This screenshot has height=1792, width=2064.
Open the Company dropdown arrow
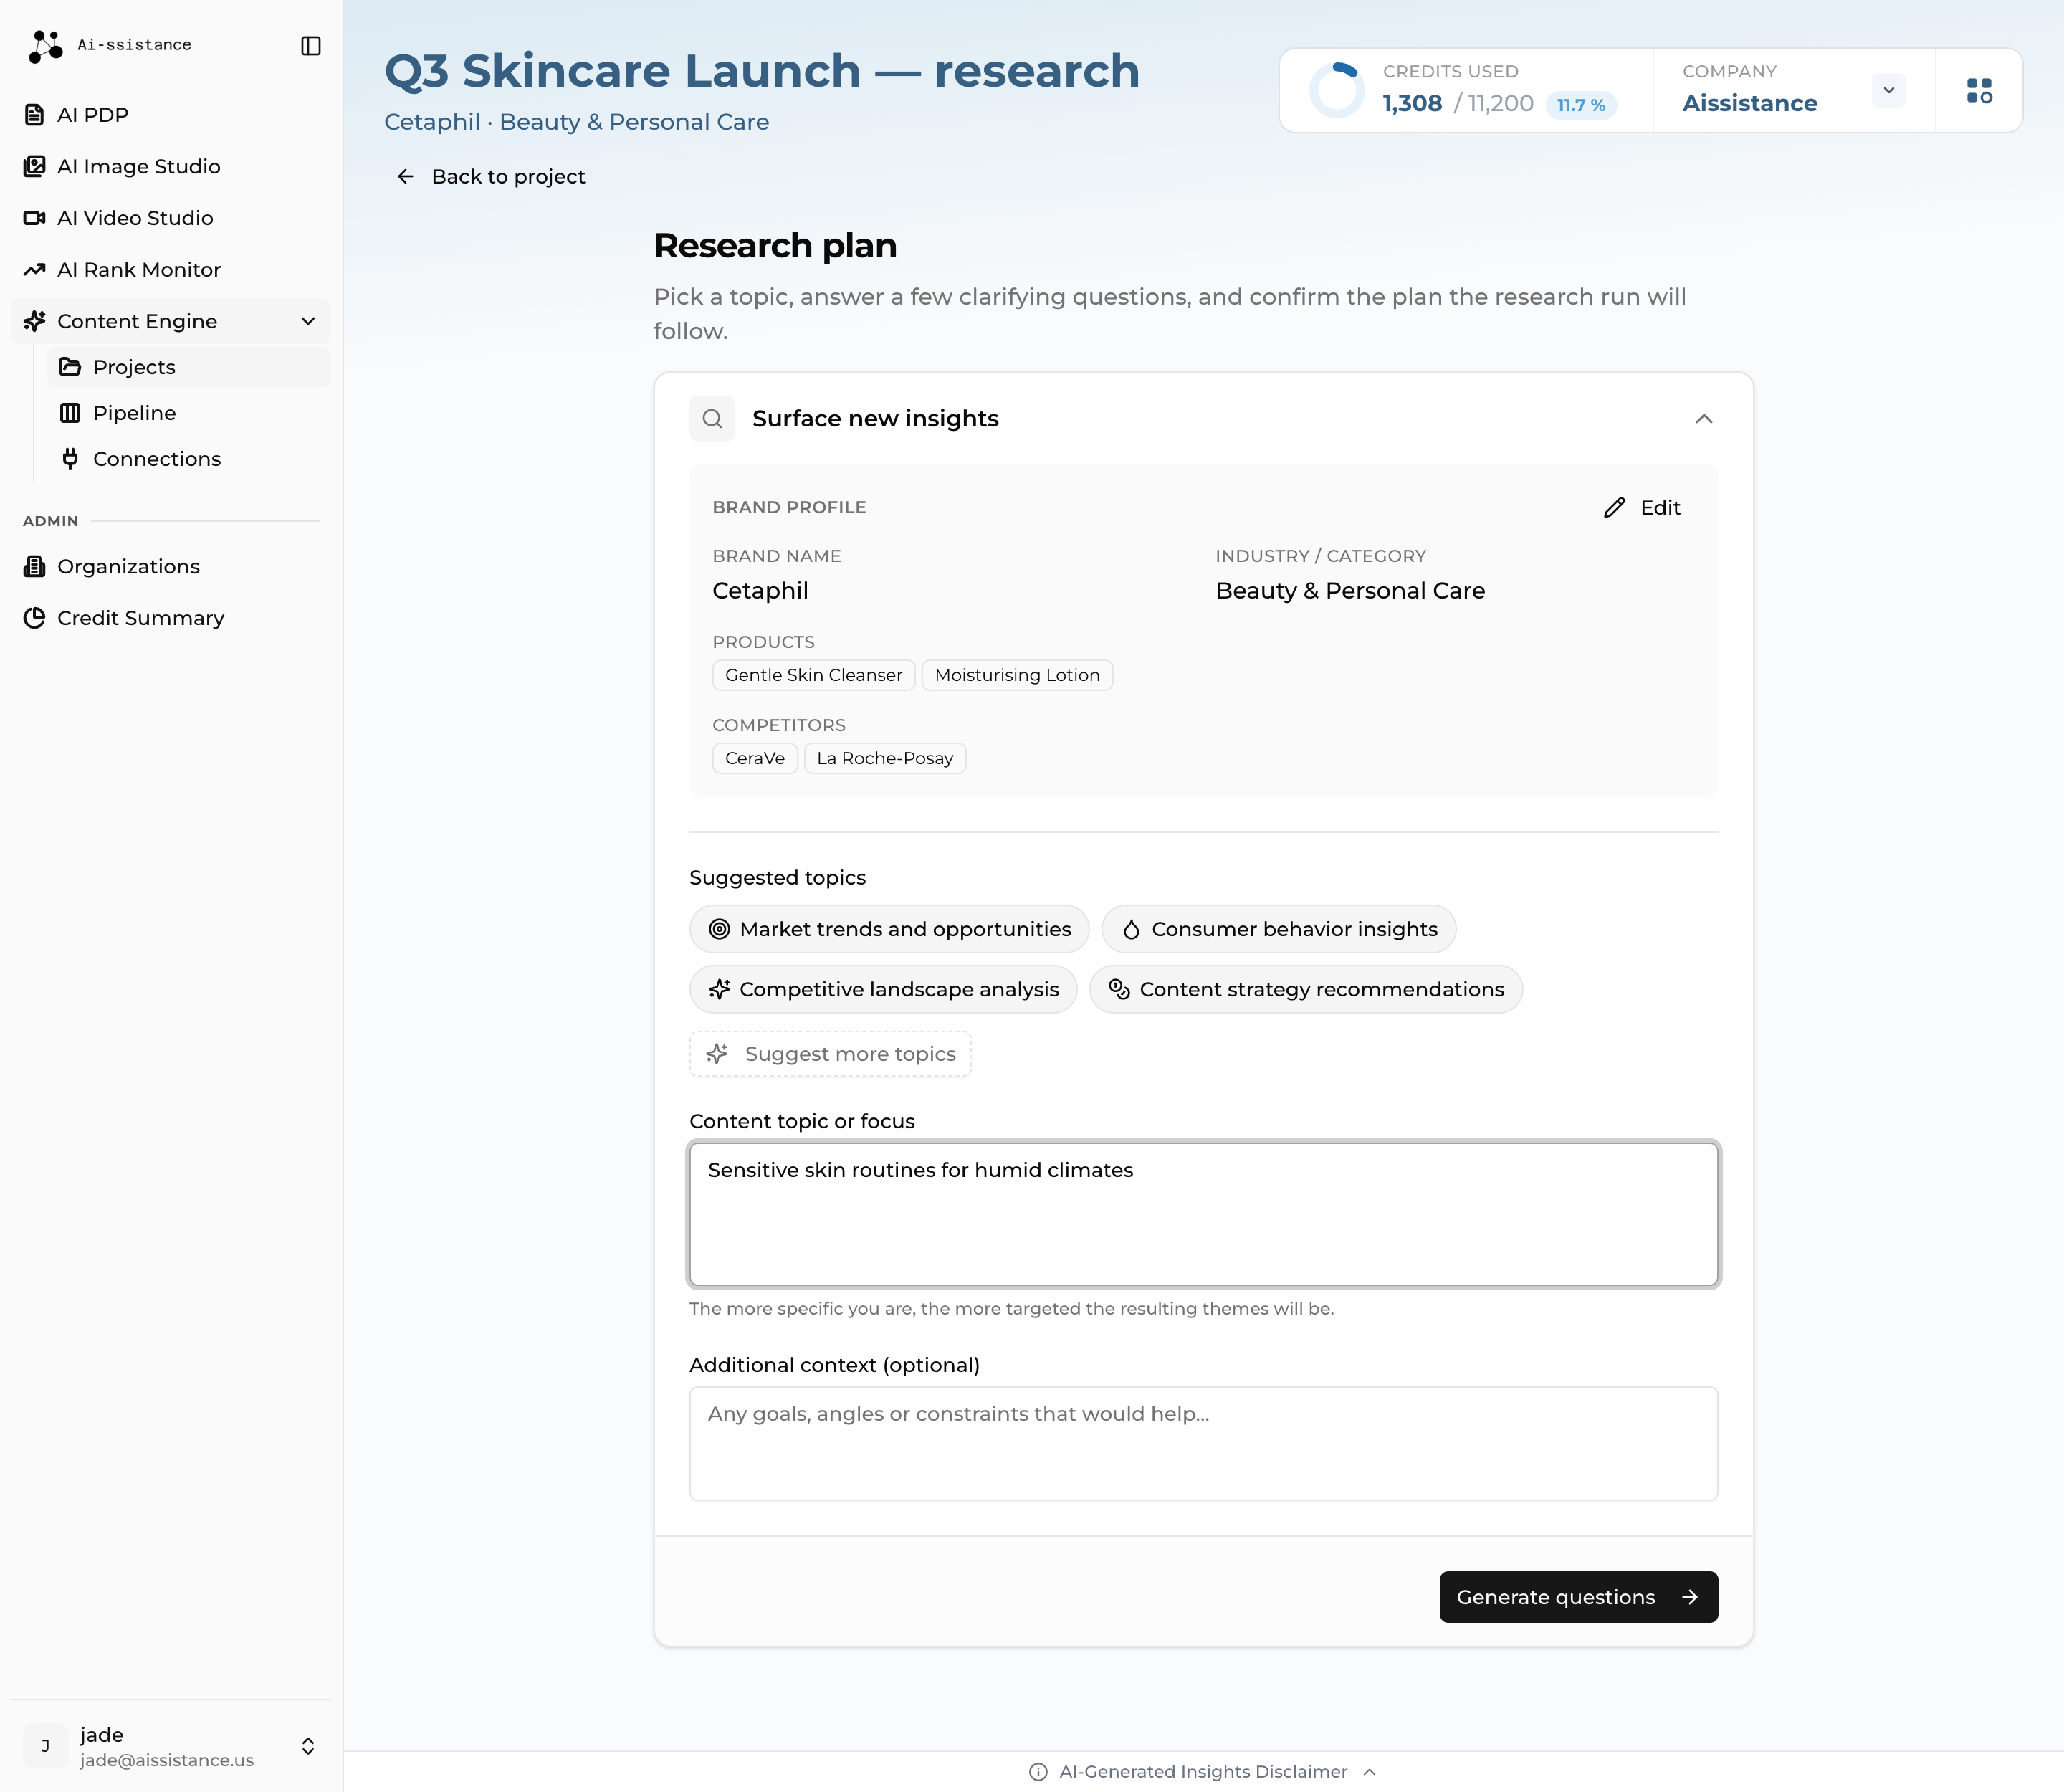pyautogui.click(x=1888, y=90)
